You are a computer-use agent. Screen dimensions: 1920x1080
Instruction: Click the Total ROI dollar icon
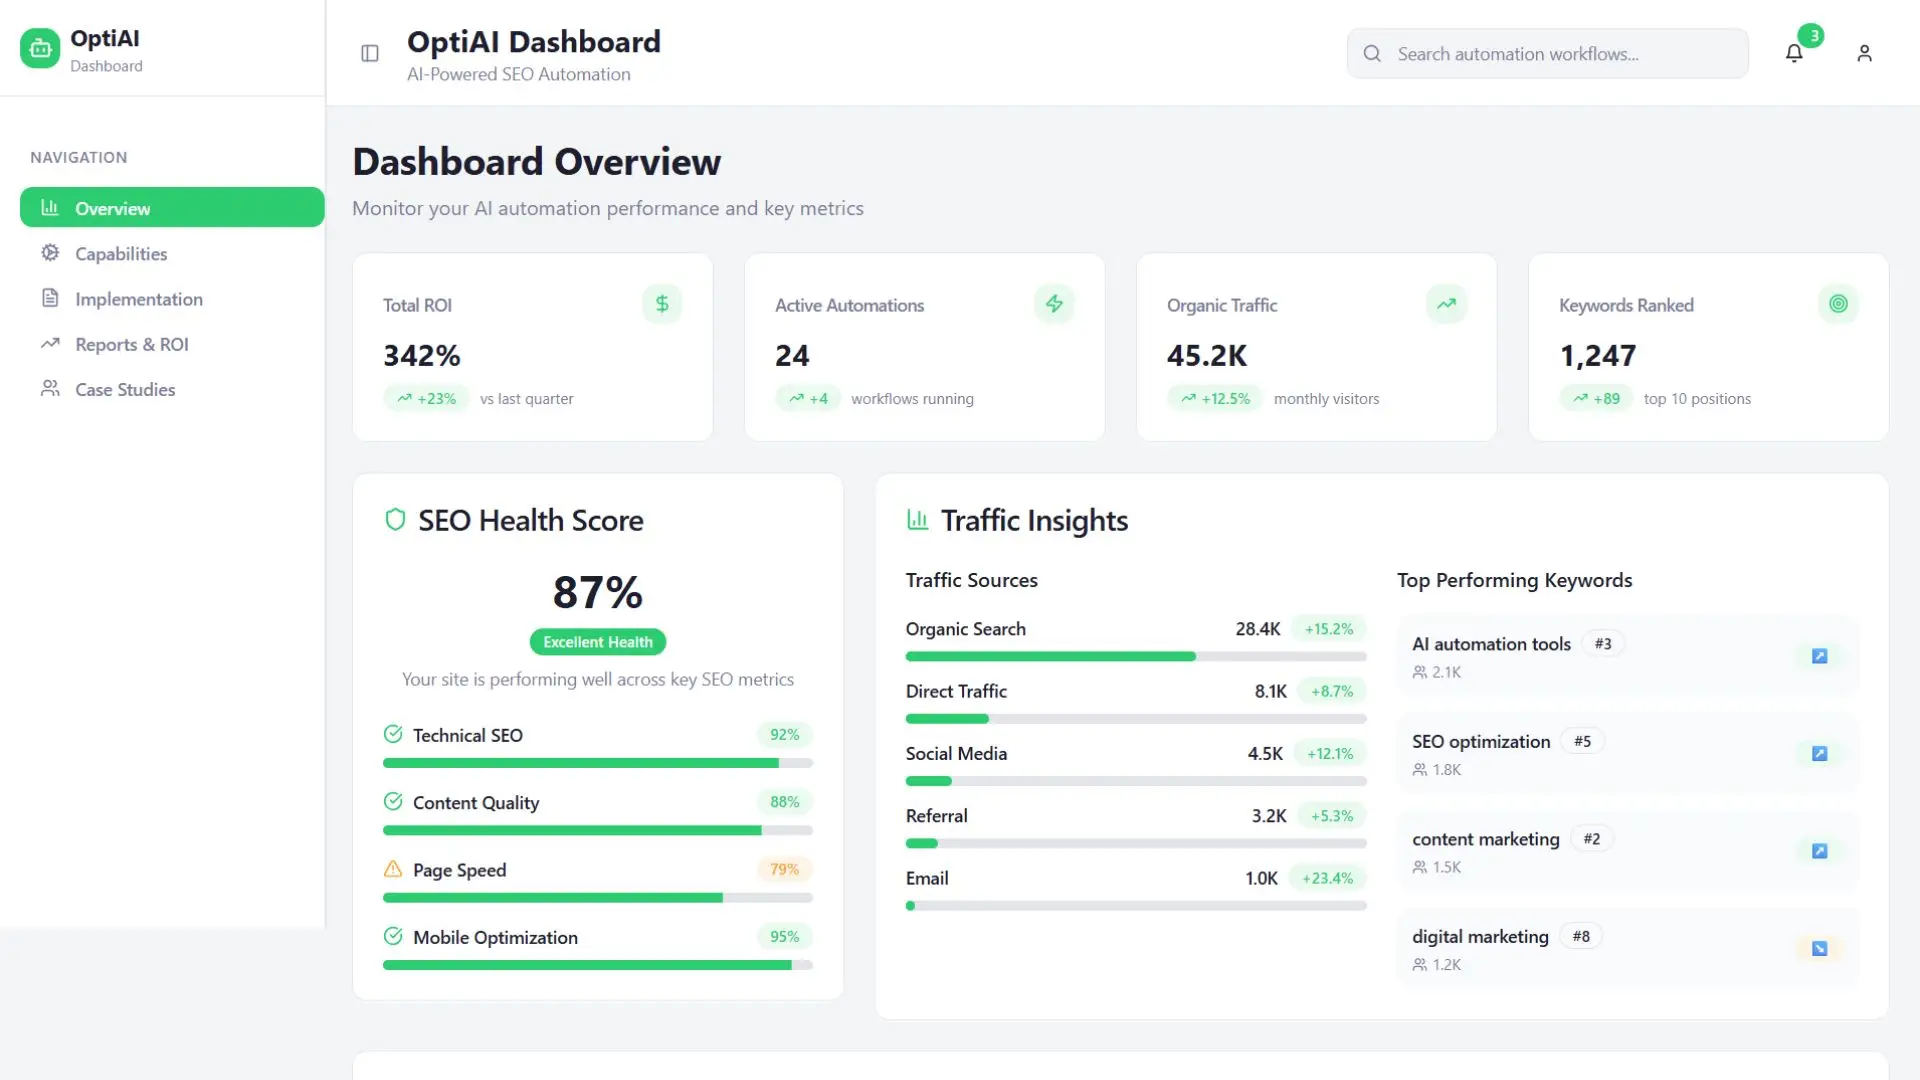click(662, 304)
